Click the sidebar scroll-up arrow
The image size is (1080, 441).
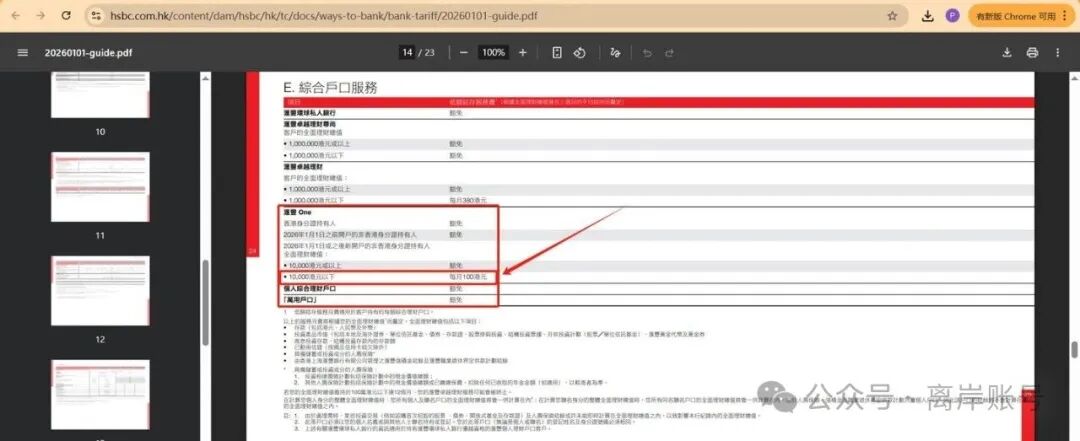click(205, 79)
